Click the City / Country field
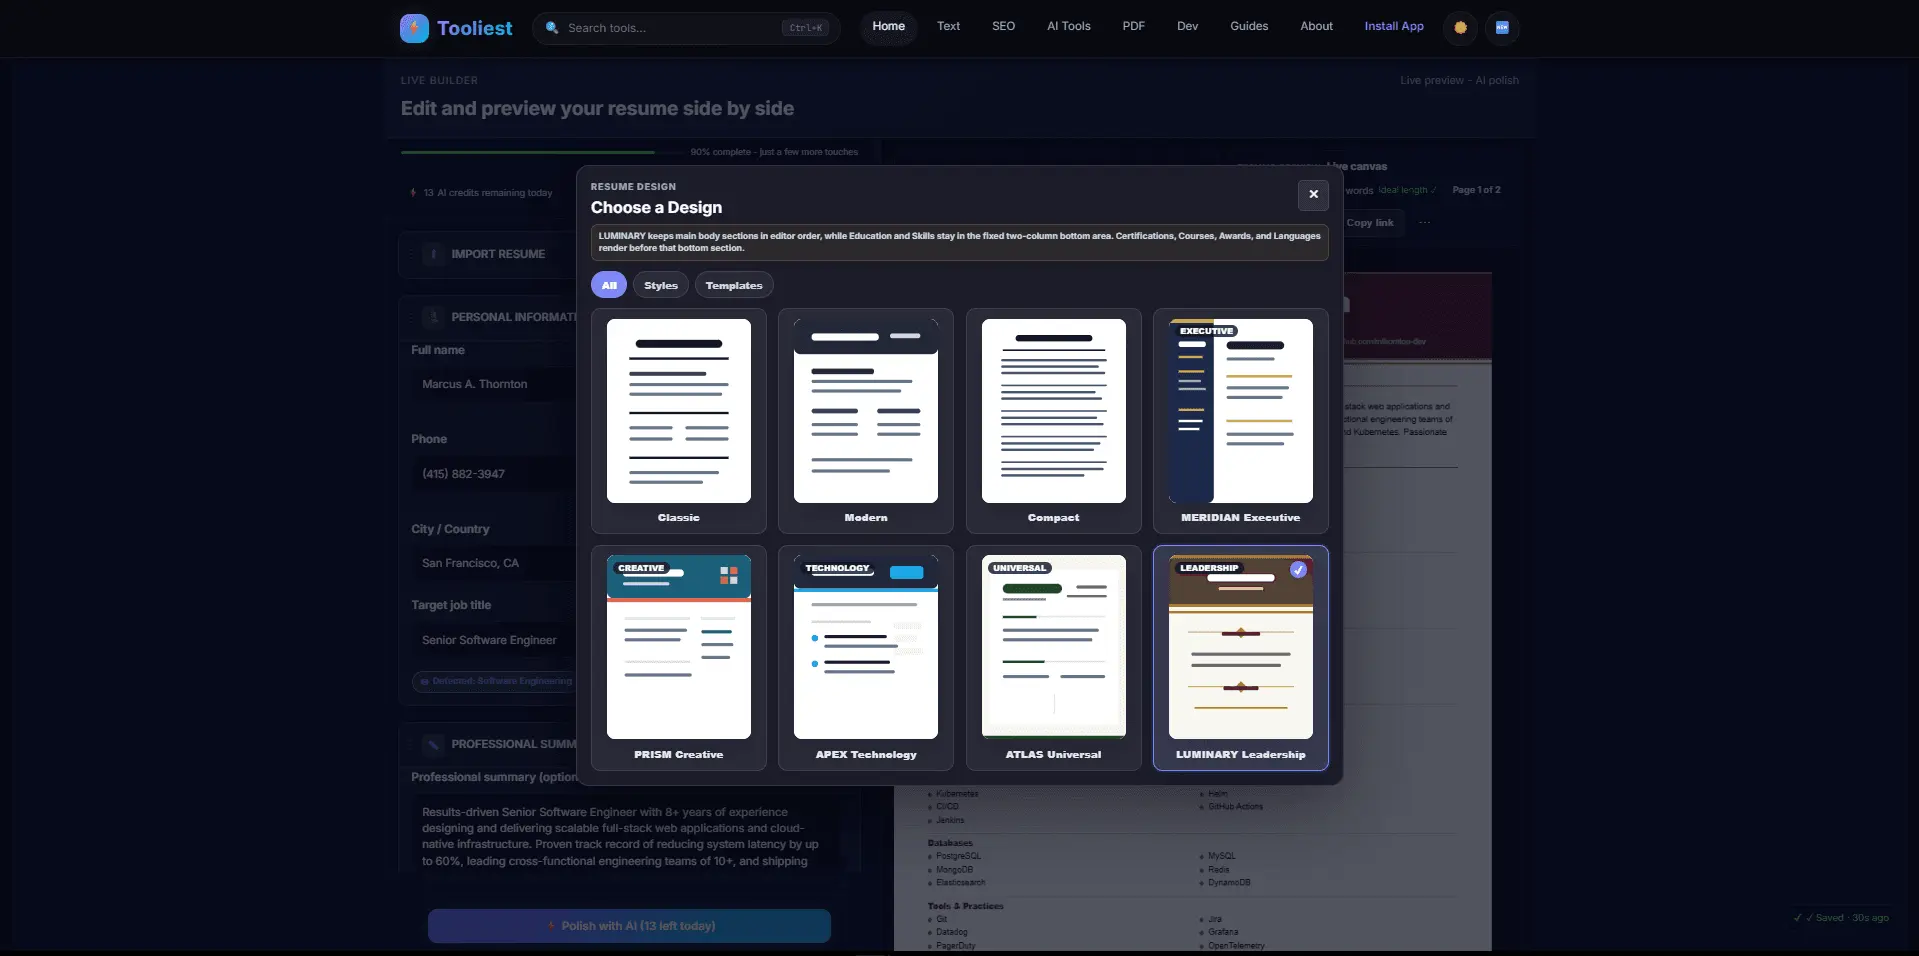The height and width of the screenshot is (956, 1919). 494,563
